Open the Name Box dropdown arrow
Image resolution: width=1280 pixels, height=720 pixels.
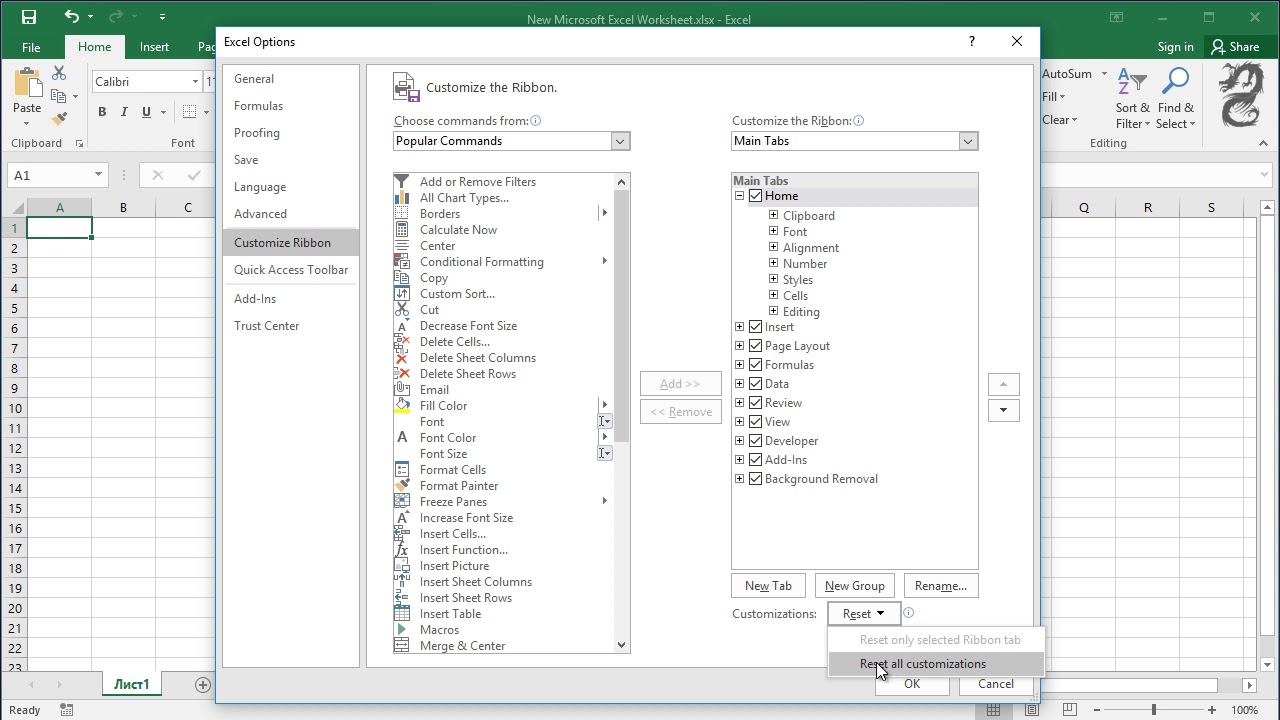point(98,175)
